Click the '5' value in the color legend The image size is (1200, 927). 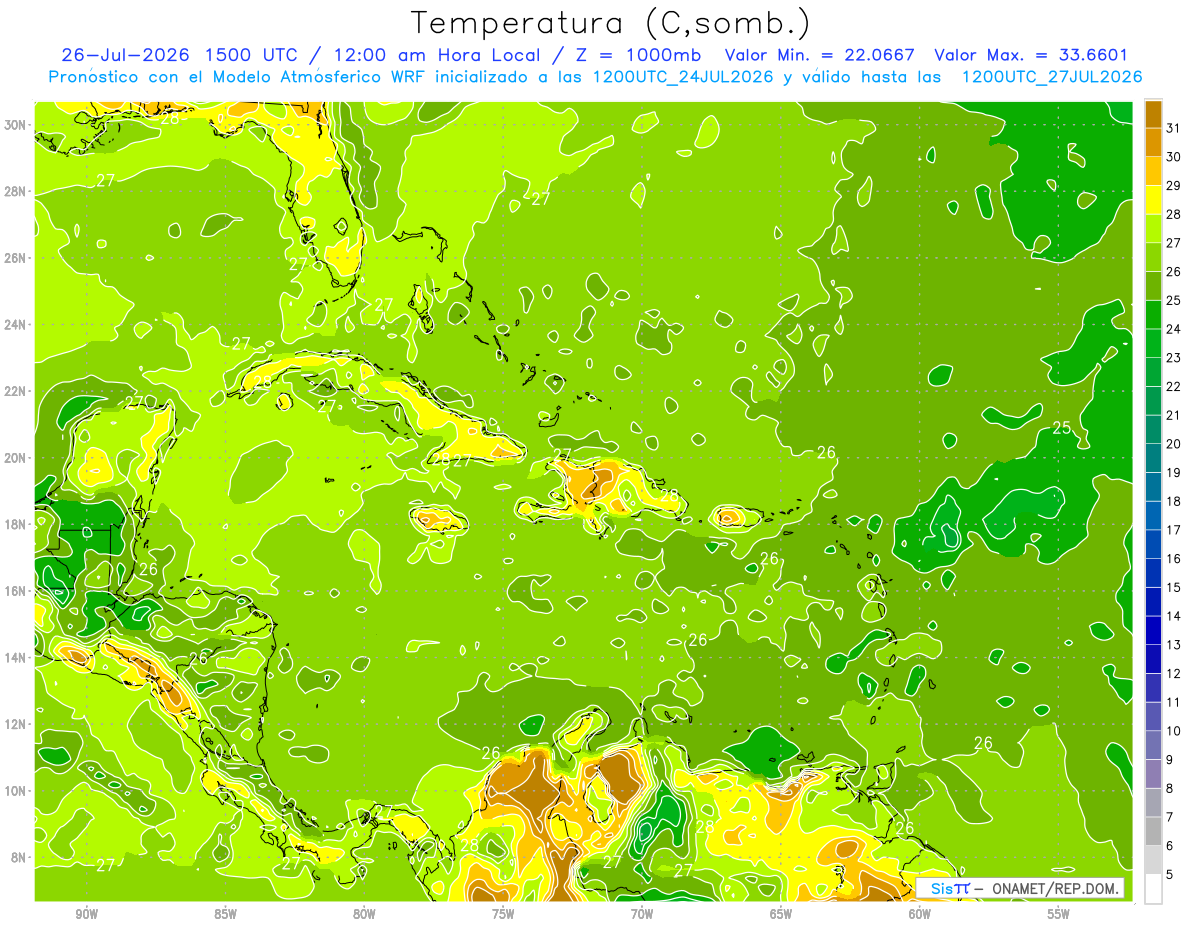(x=1170, y=874)
